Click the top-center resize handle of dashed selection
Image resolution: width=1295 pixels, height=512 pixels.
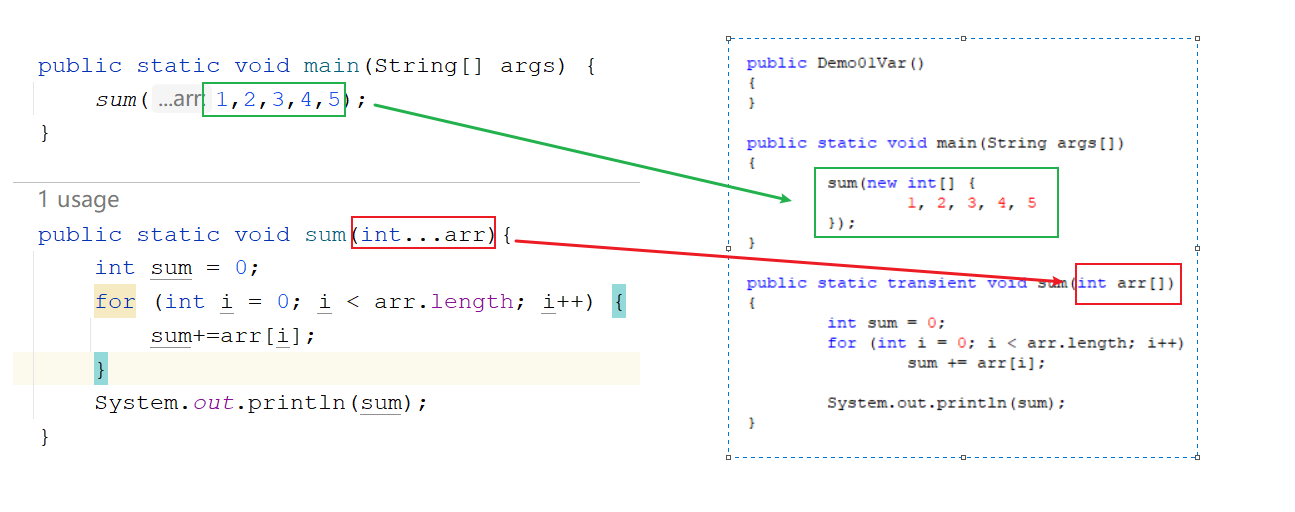point(963,39)
